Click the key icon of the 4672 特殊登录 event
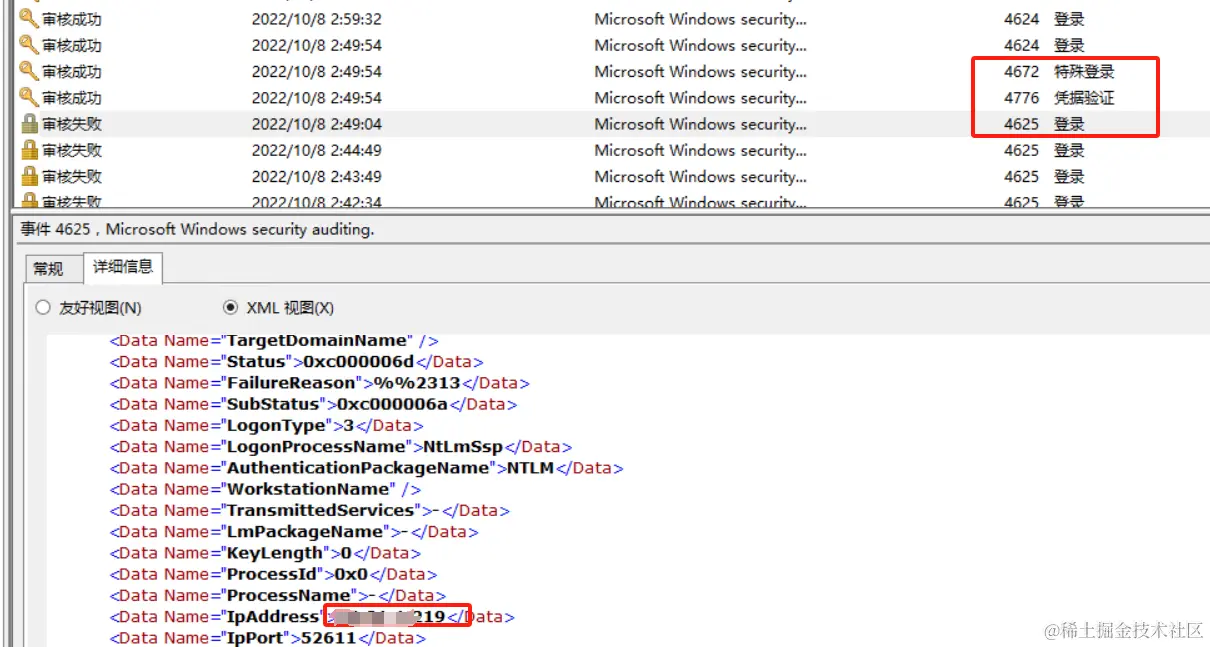 pyautogui.click(x=29, y=71)
